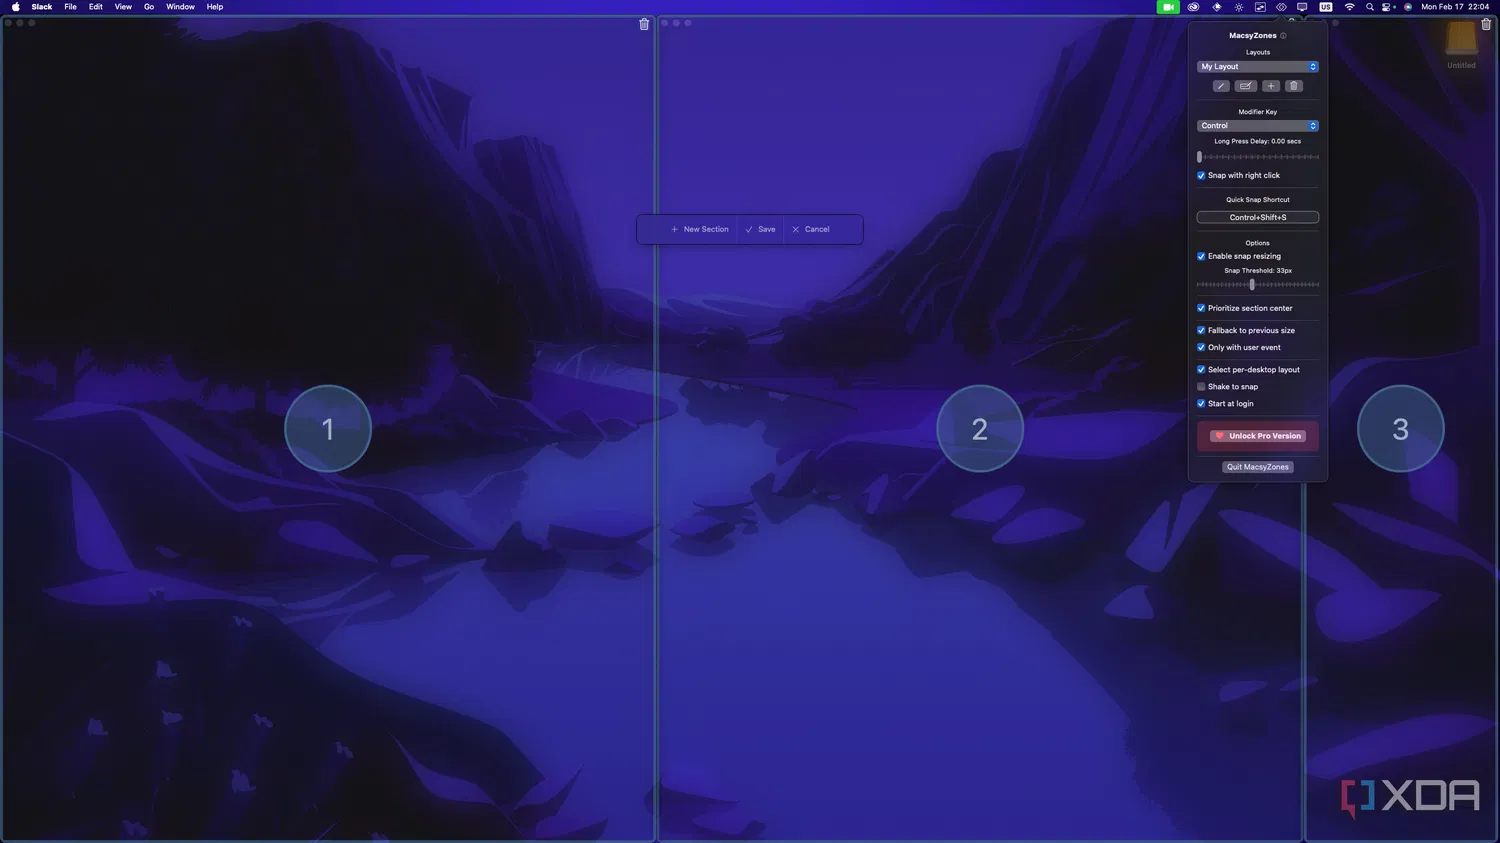1500x843 pixels.
Task: Click the Control+Shift+S shortcut field
Action: pyautogui.click(x=1258, y=217)
